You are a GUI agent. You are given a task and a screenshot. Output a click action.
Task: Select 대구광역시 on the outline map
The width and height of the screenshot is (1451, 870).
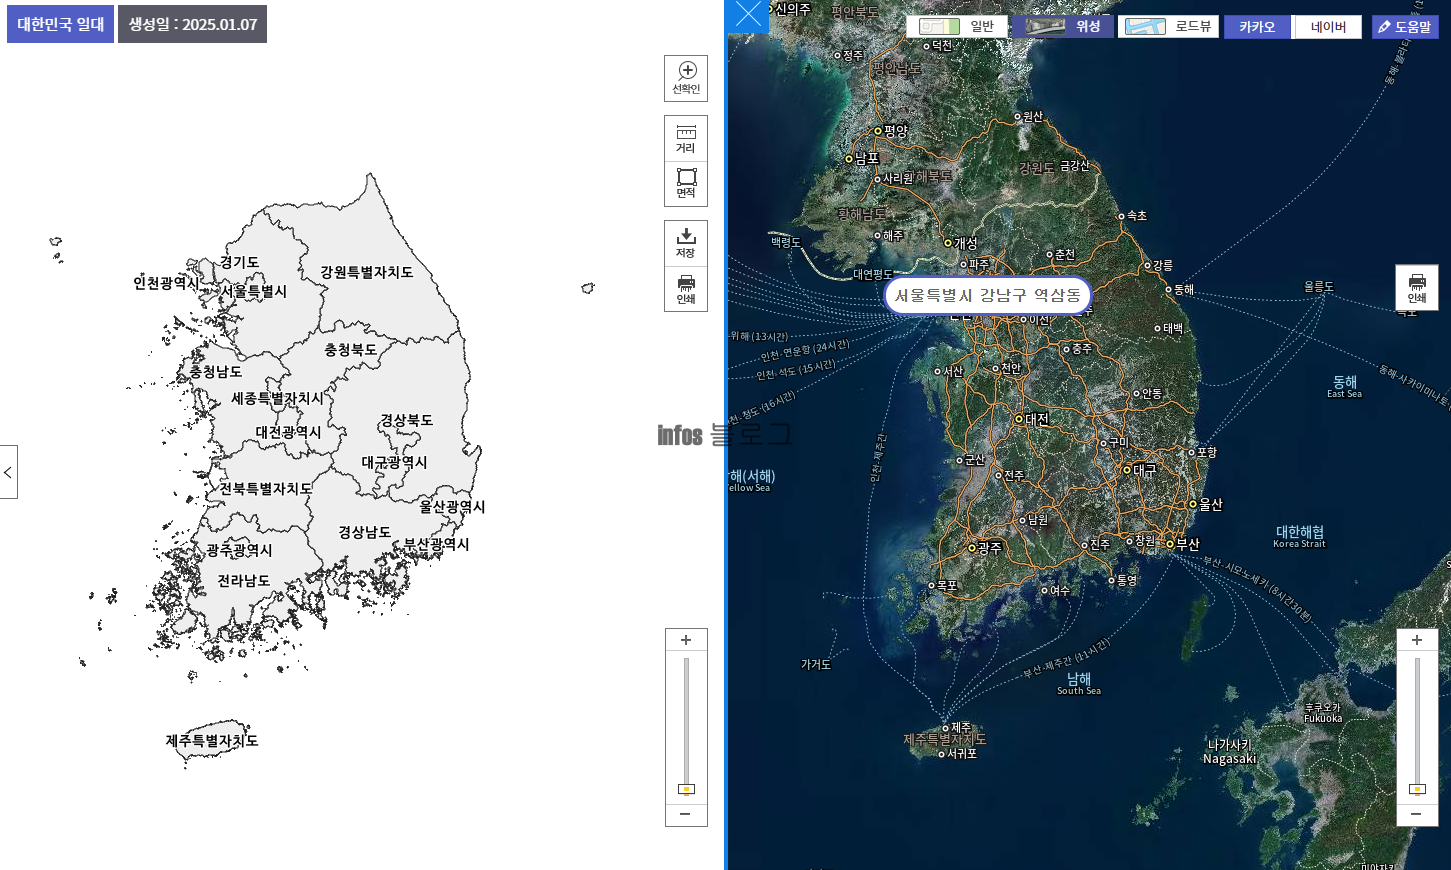click(x=394, y=463)
